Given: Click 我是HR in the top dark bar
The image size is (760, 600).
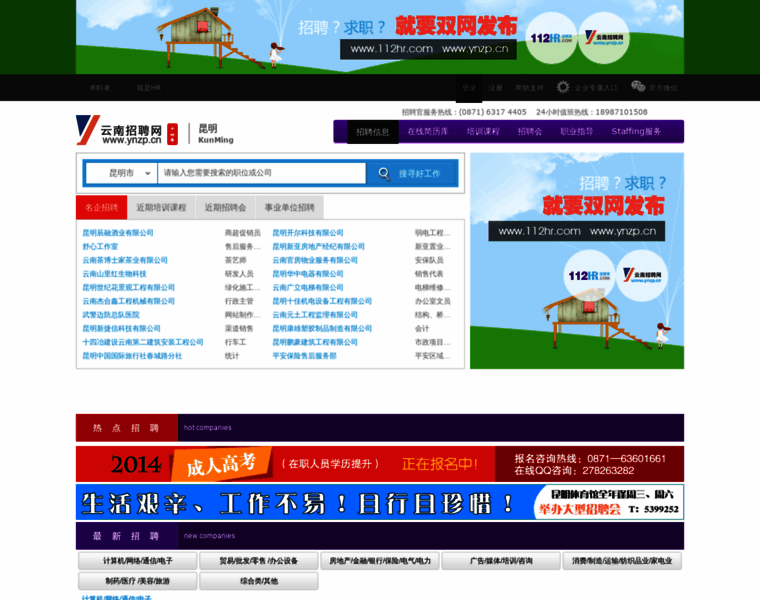Looking at the screenshot, I should (149, 88).
